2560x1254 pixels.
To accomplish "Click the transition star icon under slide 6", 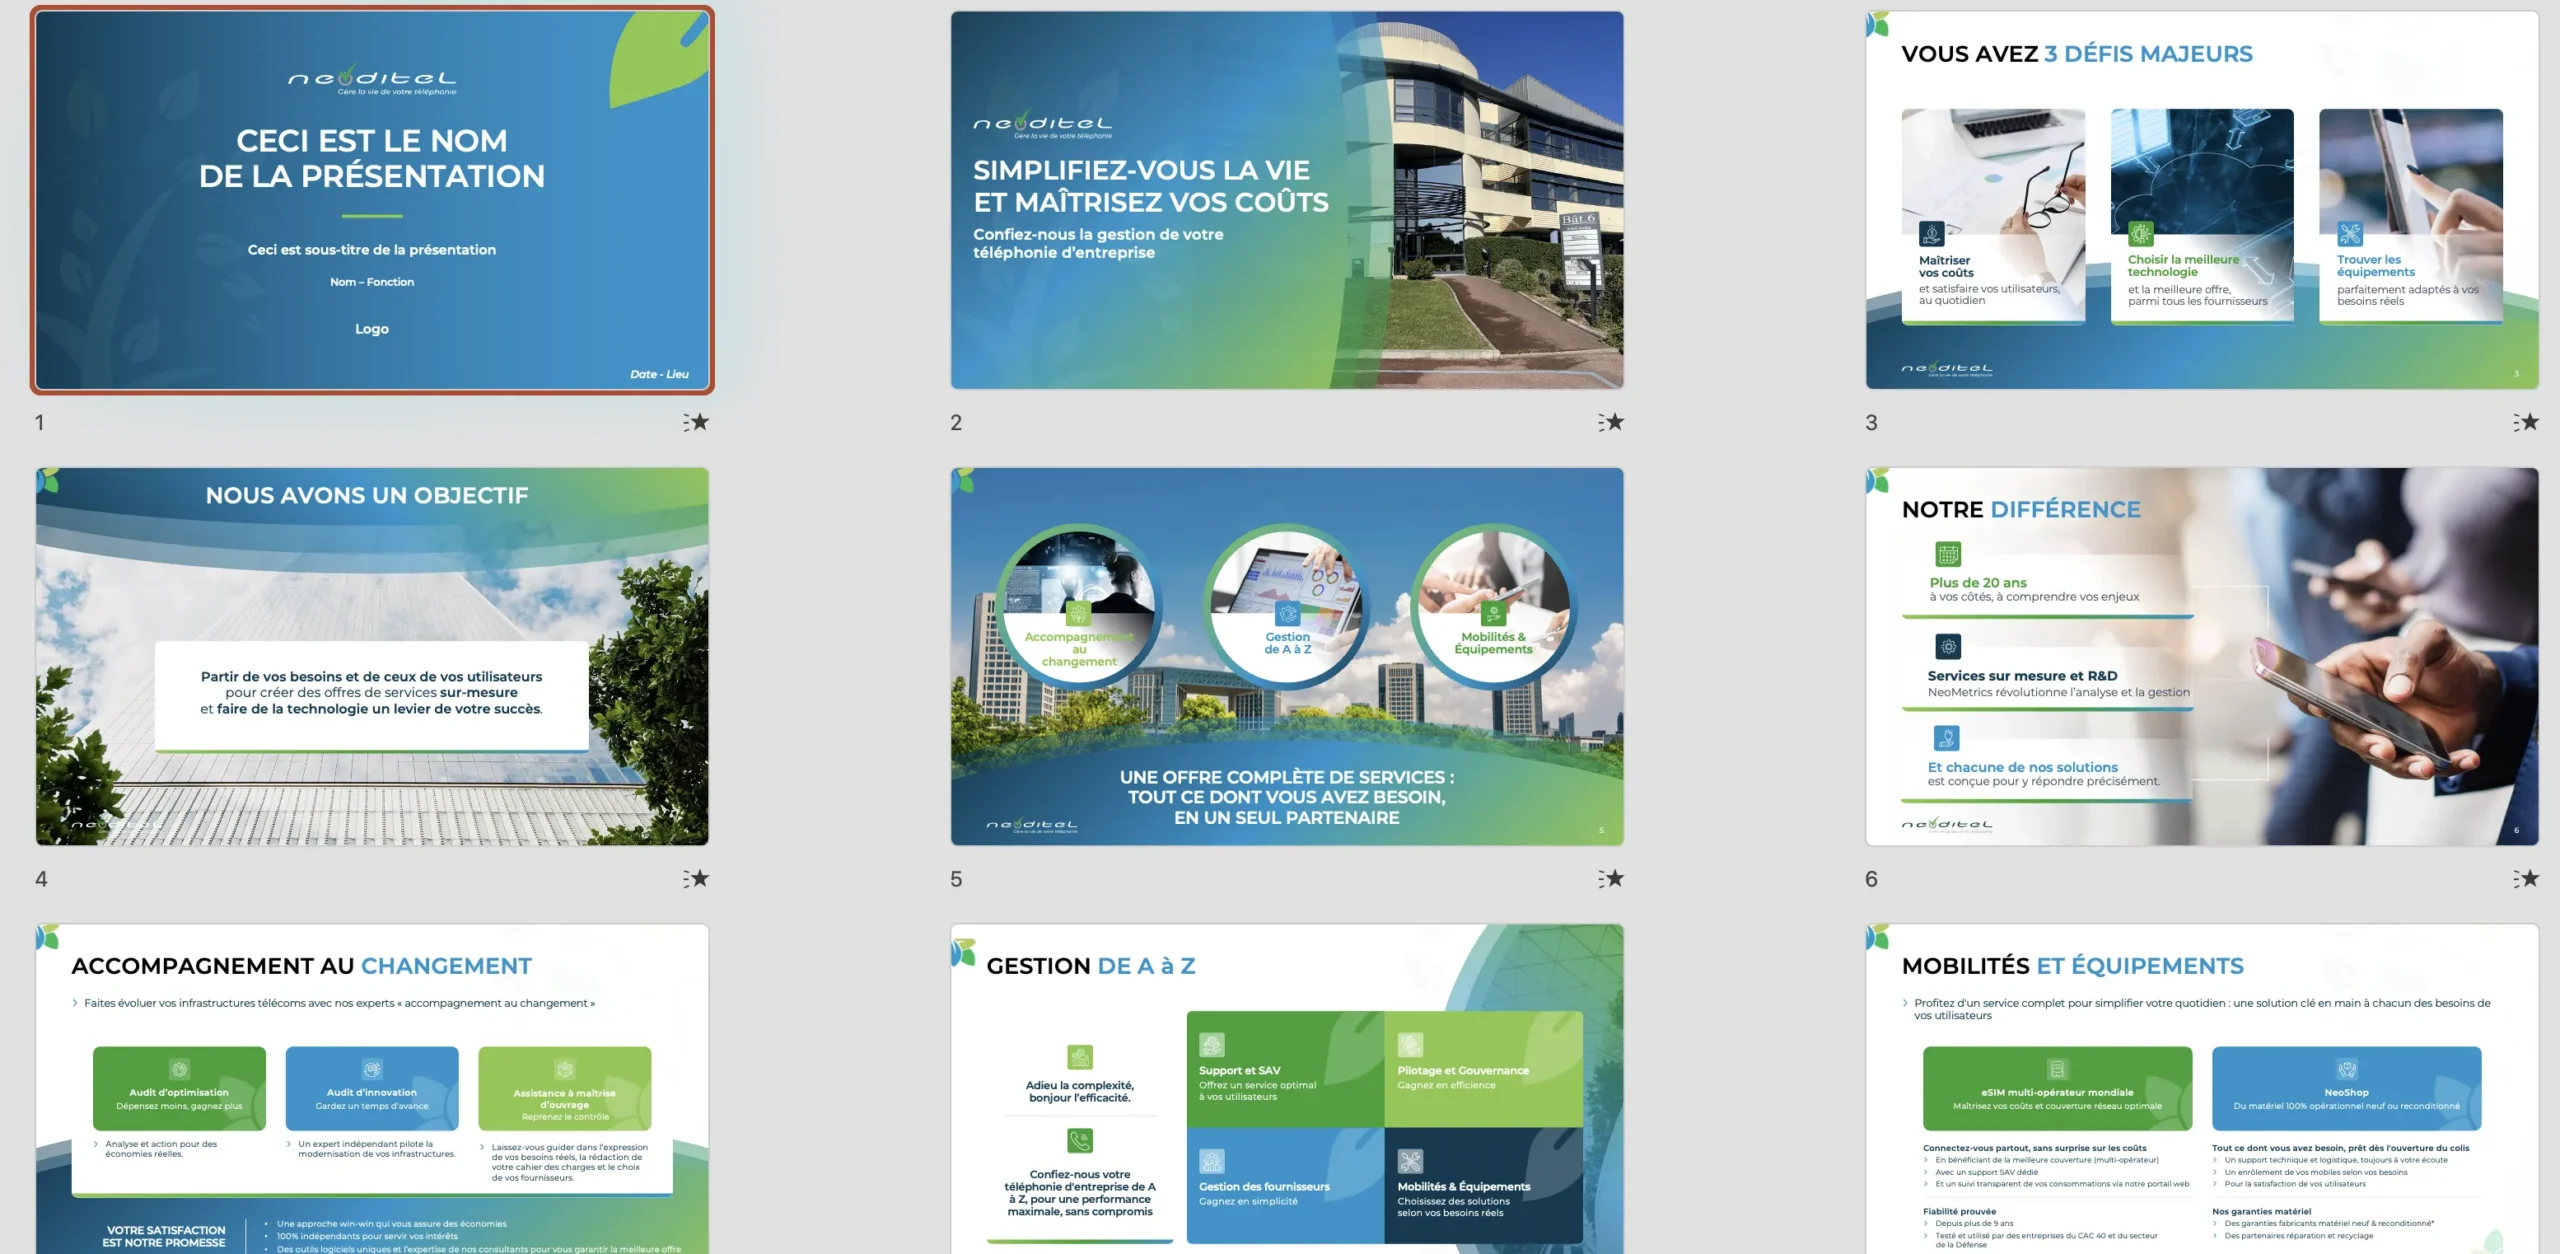I will 2526,878.
